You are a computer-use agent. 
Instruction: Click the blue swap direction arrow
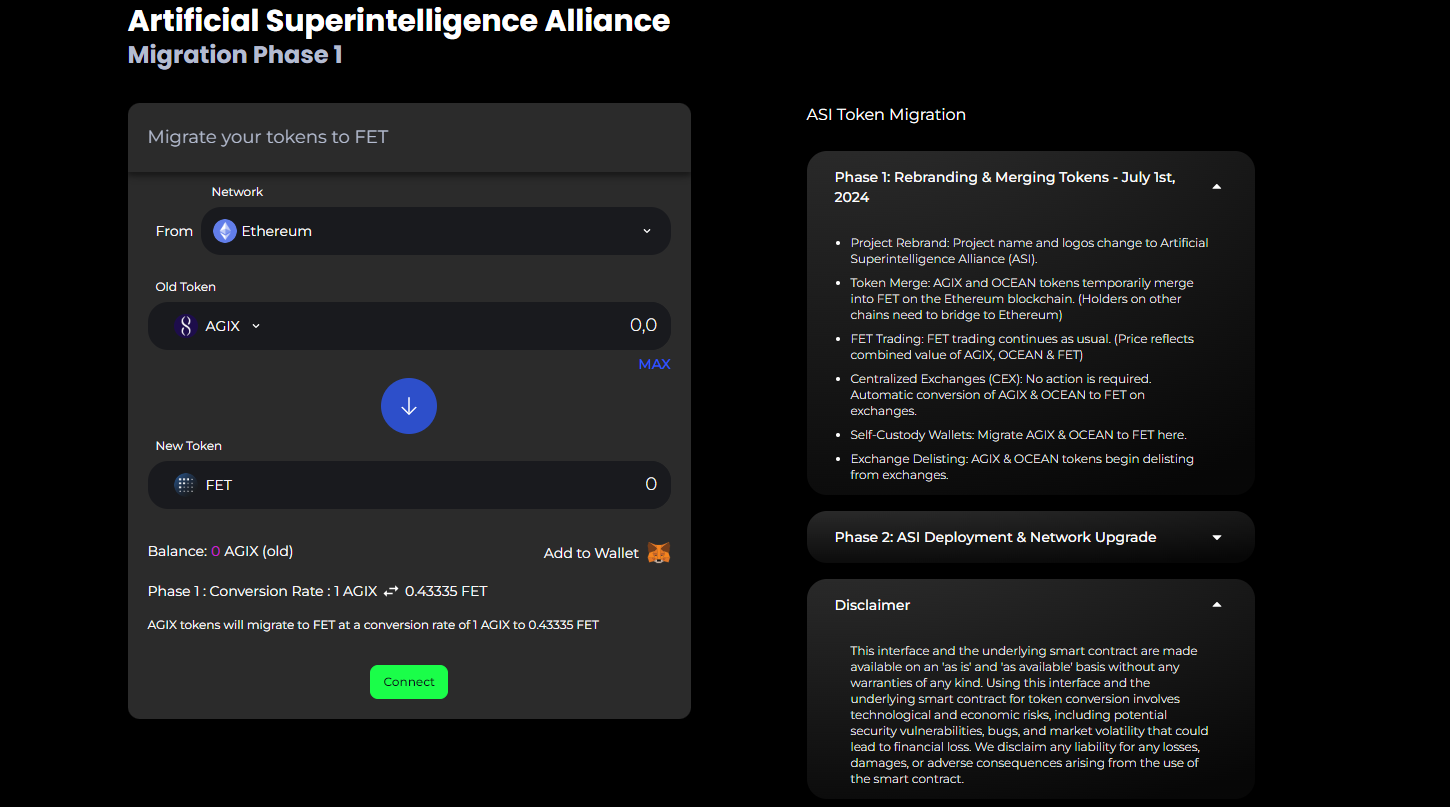tap(409, 406)
